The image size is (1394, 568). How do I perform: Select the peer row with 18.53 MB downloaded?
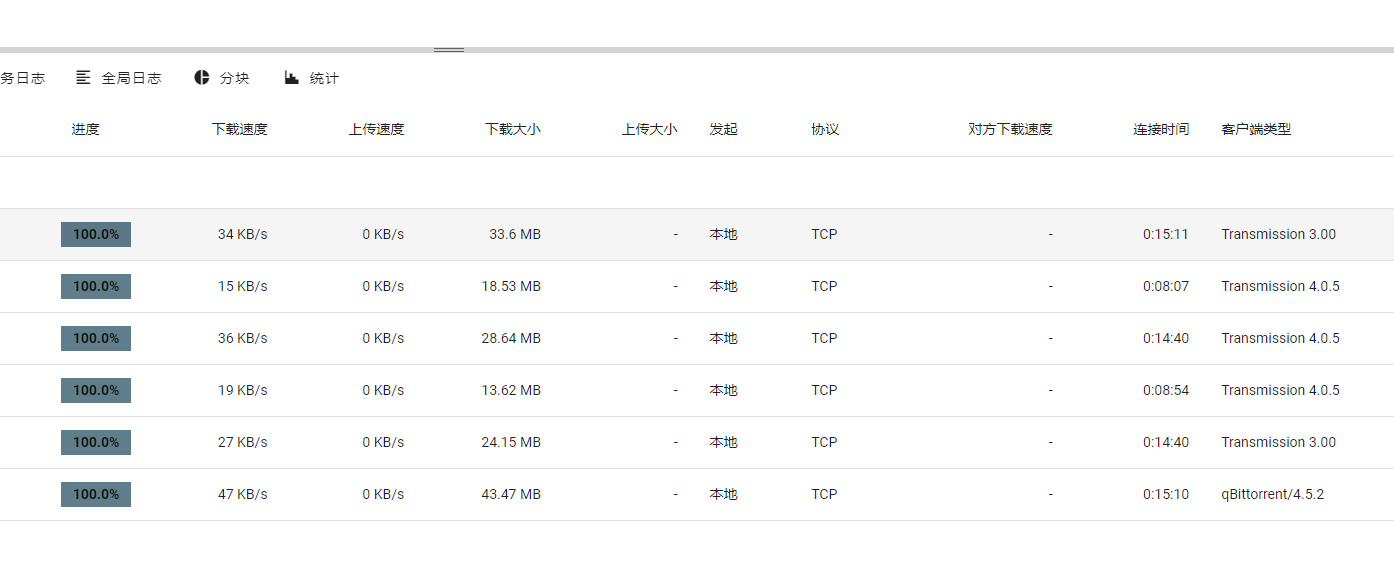(x=697, y=286)
